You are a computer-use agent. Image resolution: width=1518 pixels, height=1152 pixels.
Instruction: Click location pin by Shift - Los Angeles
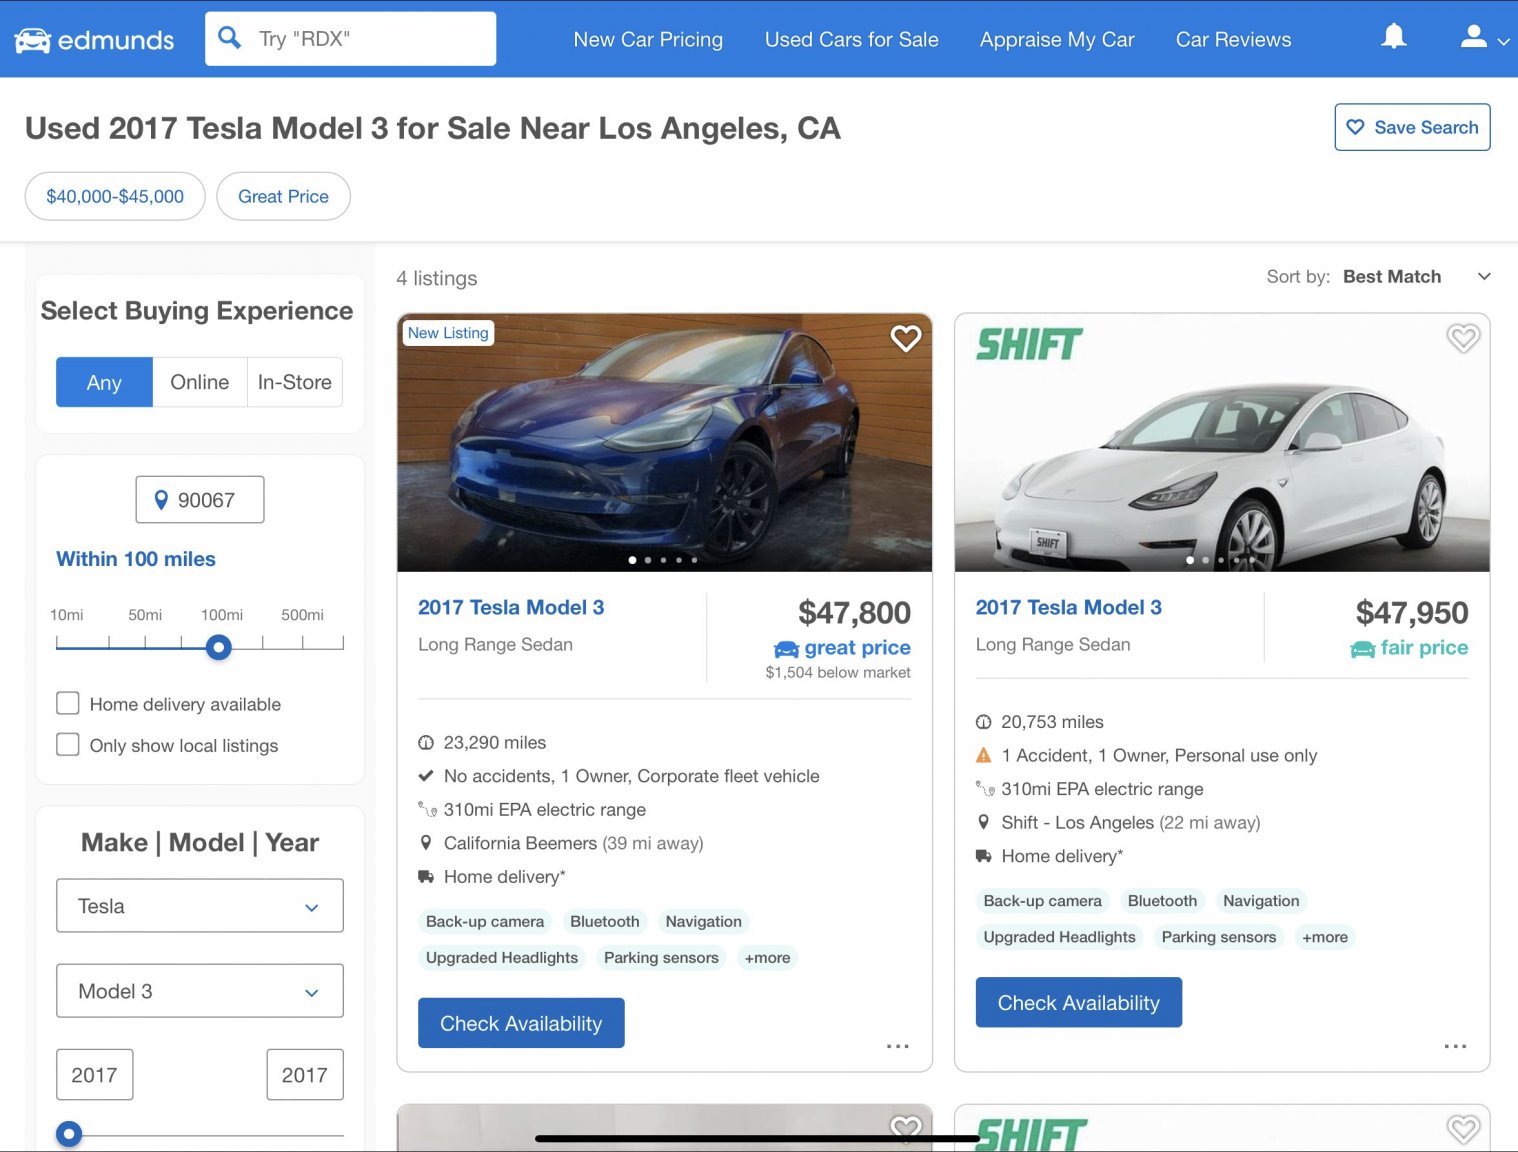coord(984,822)
